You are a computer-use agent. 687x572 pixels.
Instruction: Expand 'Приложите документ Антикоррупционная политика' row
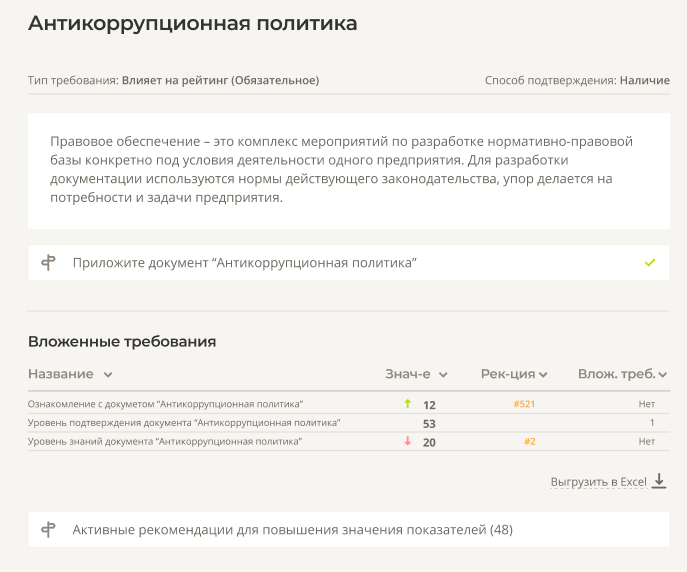click(349, 263)
